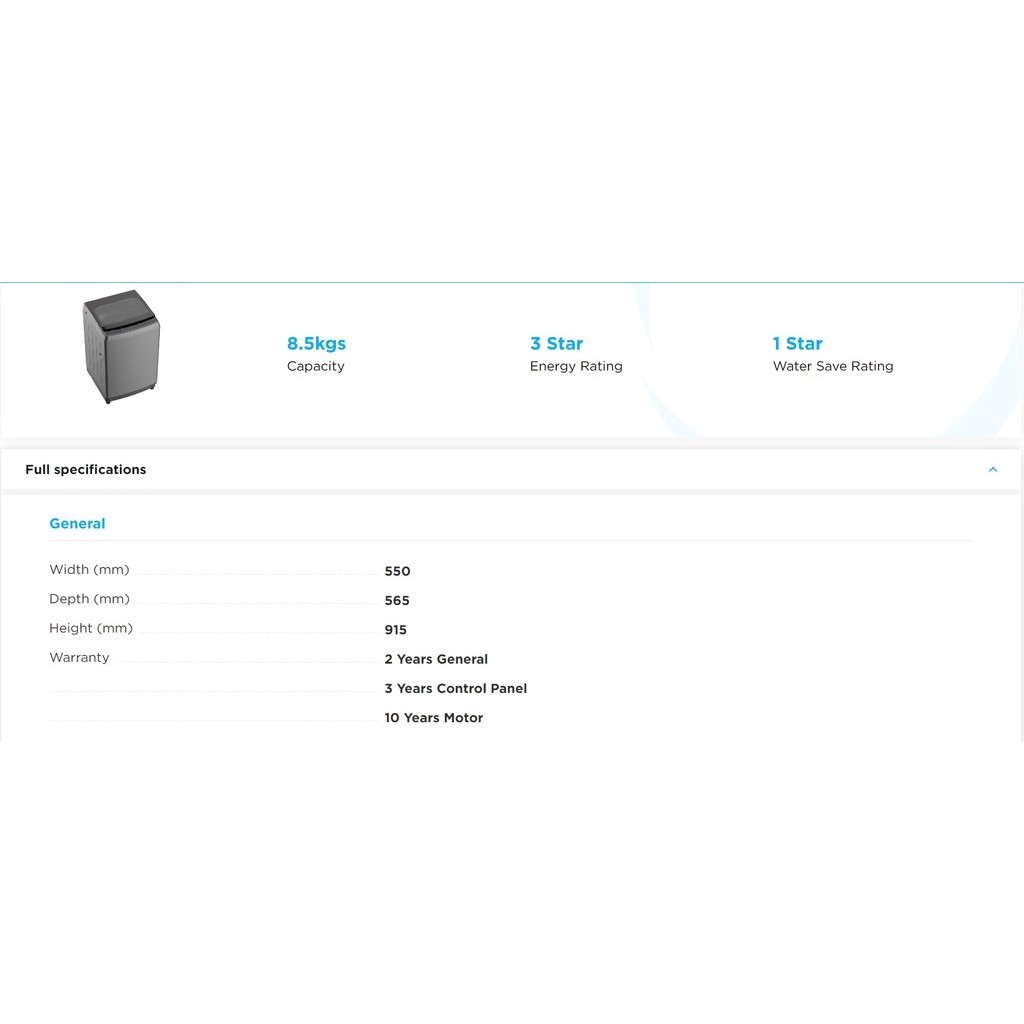The width and height of the screenshot is (1024, 1024).
Task: Click the 2 Years General warranty text
Action: pyautogui.click(x=436, y=659)
